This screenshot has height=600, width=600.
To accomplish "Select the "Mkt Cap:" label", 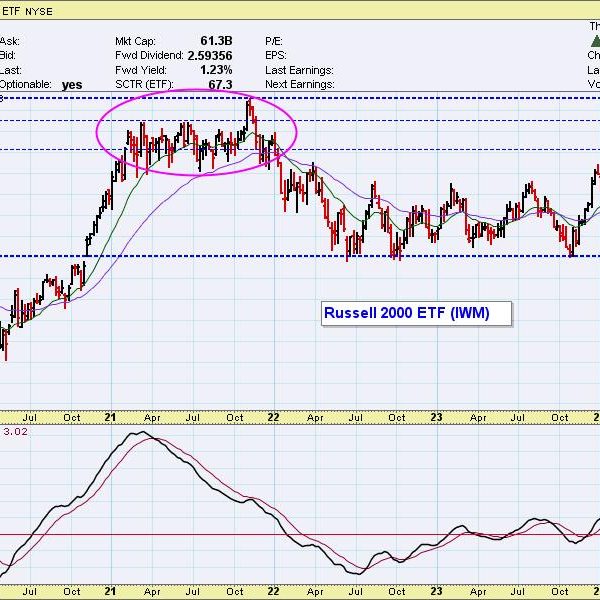I will pos(135,41).
